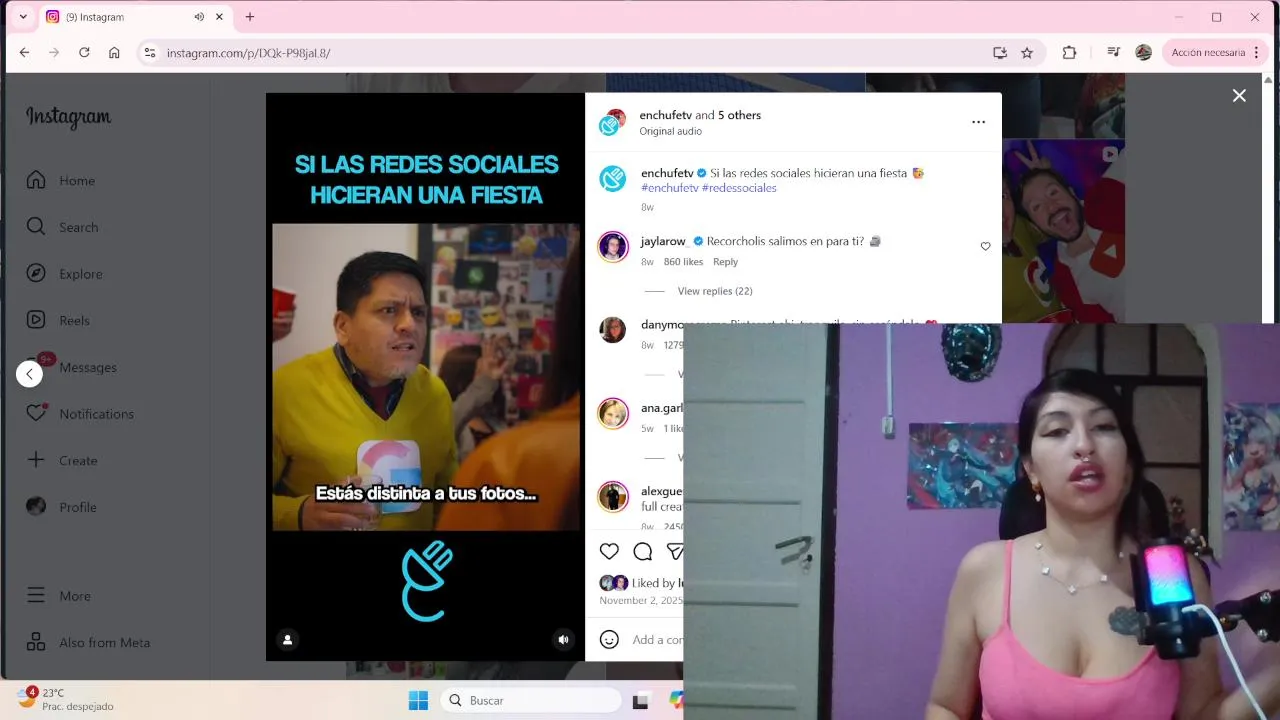This screenshot has height=720, width=1280.
Task: Show tagged people icon on video
Action: click(x=287, y=639)
